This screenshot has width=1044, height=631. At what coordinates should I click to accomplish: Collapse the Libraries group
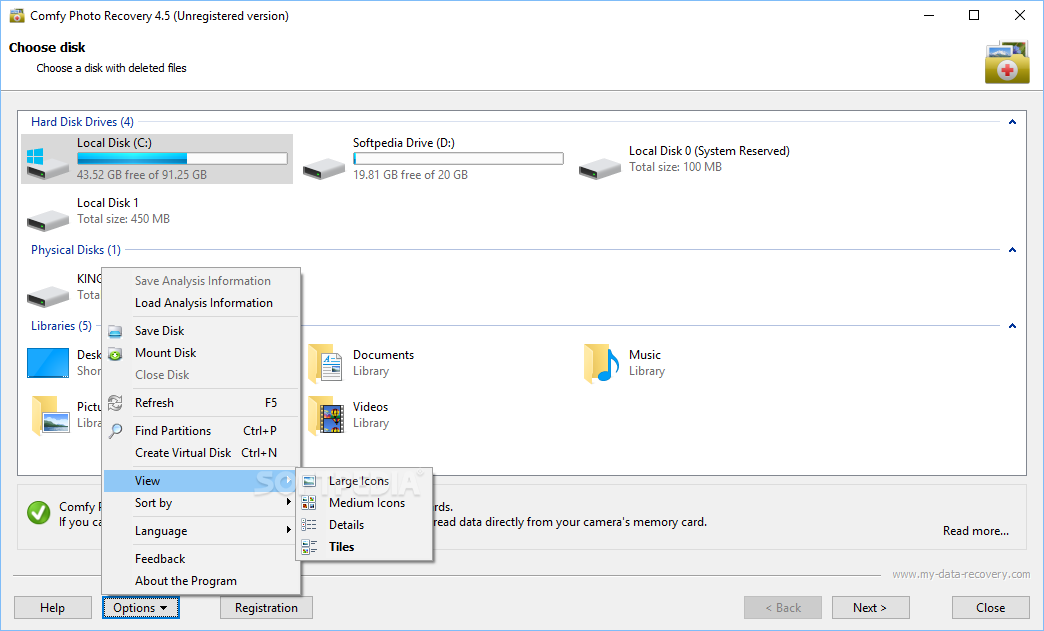1012,325
